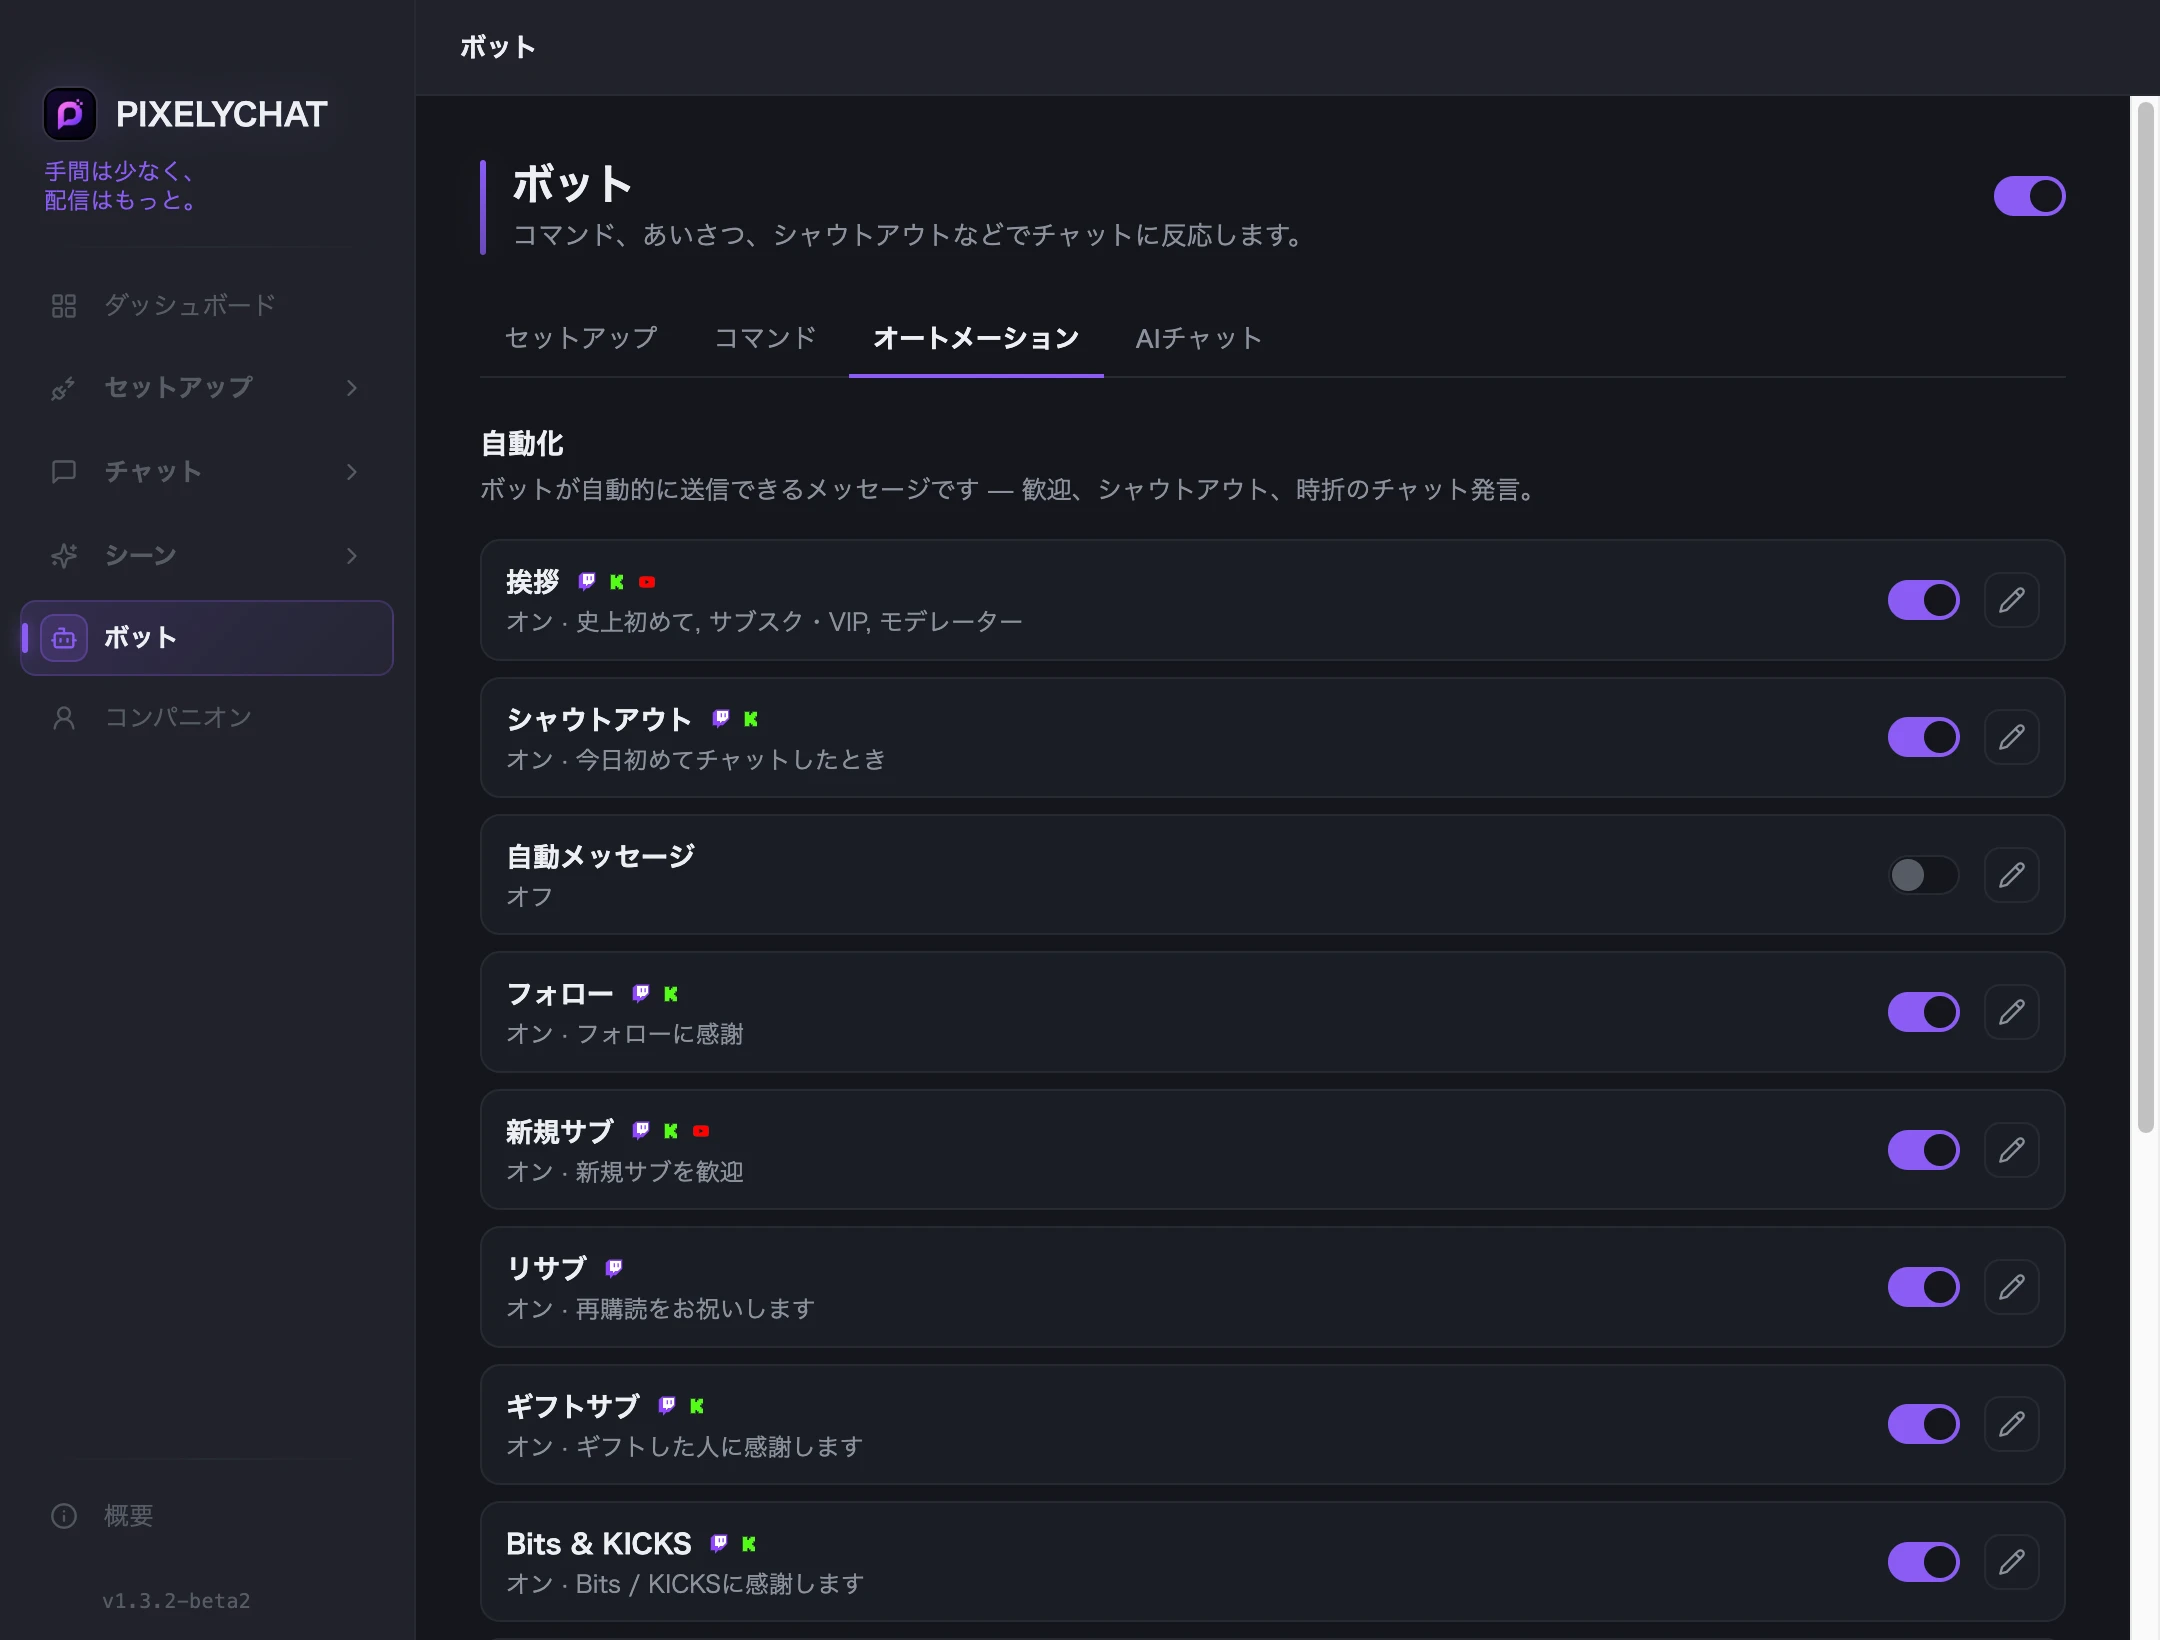Open ダッシュボード in the sidebar

point(207,306)
